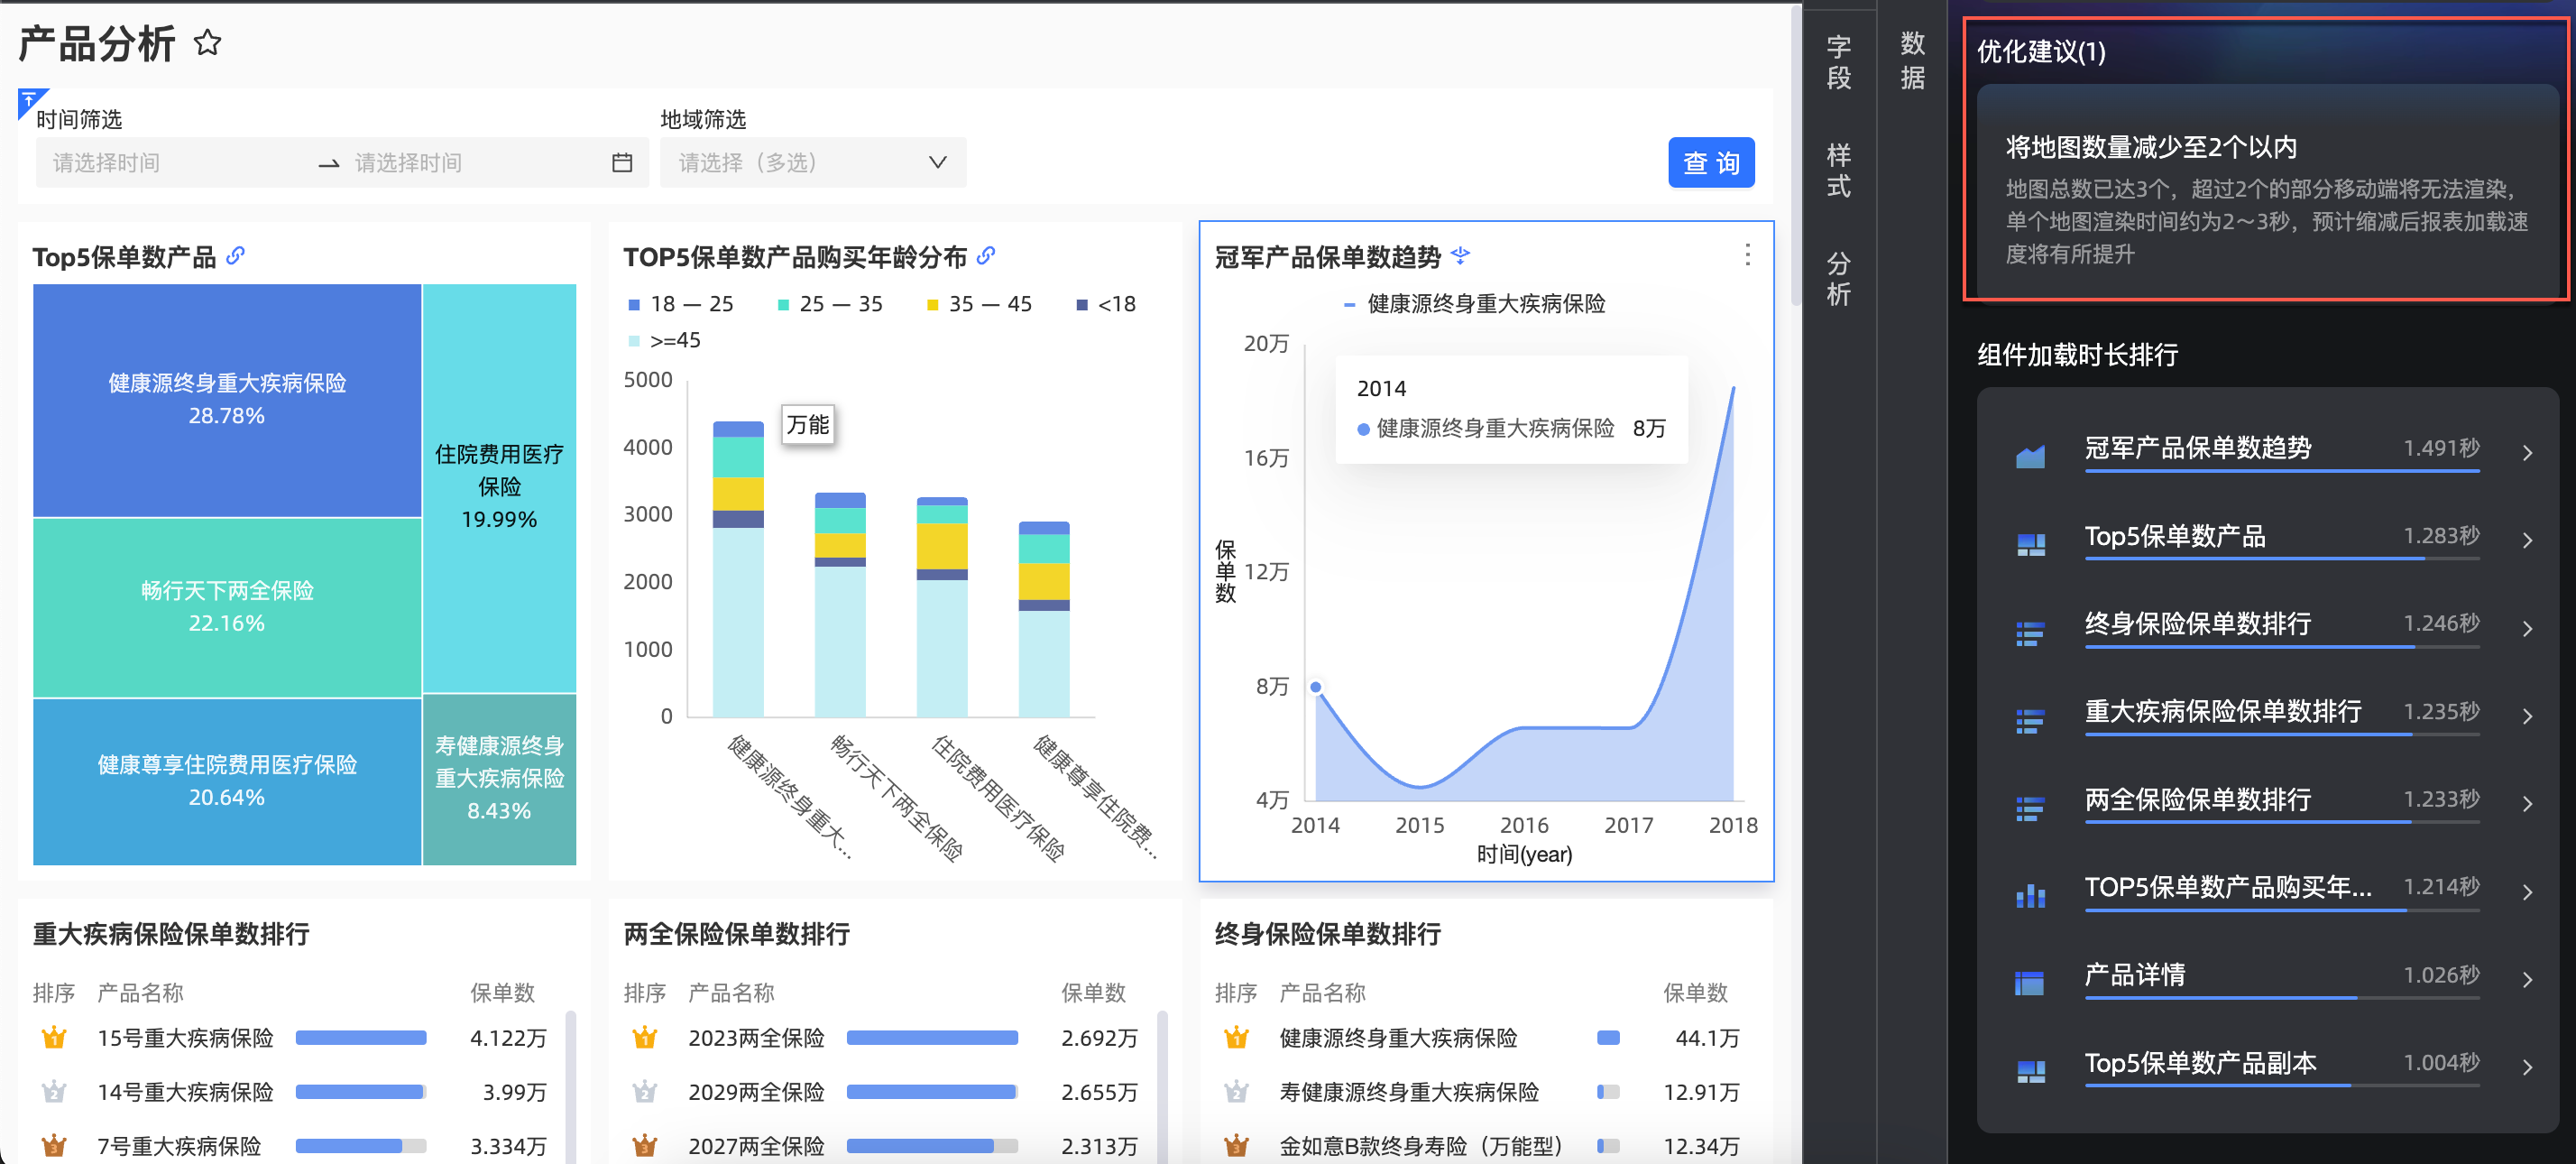Click the table icon for 产品详情 ranking

point(2030,983)
